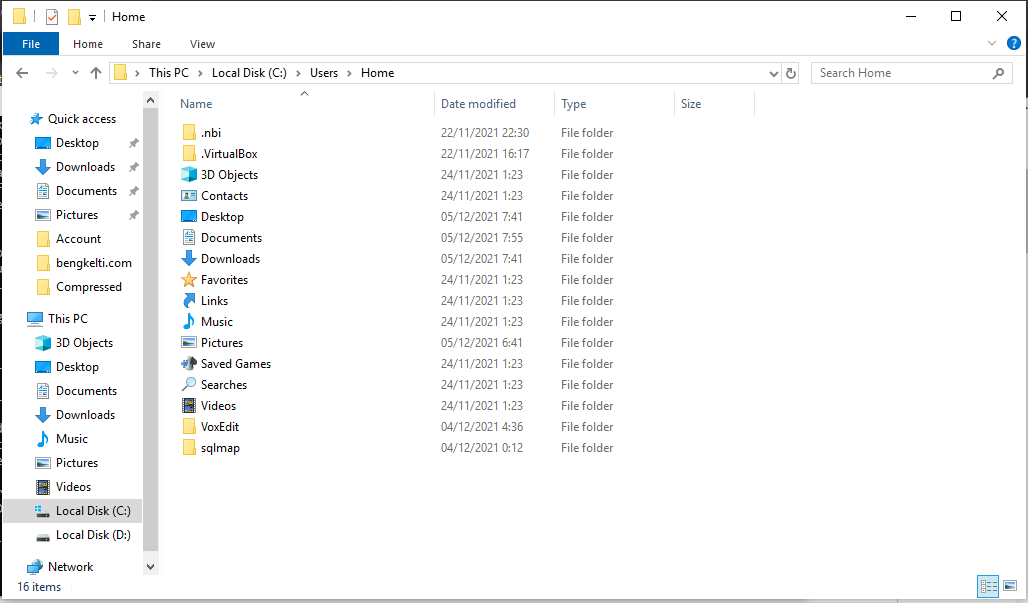Select Local Disk (C:) in navigation pane
Image resolution: width=1028 pixels, height=603 pixels.
tap(93, 511)
